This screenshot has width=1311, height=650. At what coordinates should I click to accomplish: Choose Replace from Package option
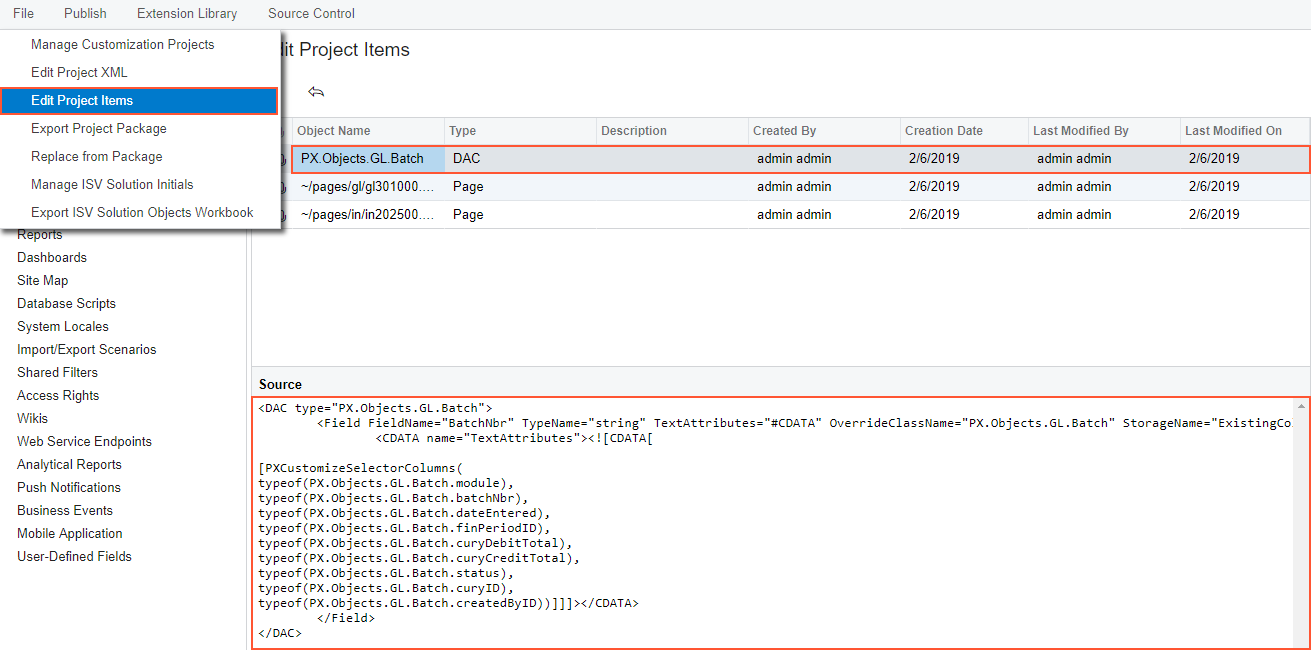96,157
